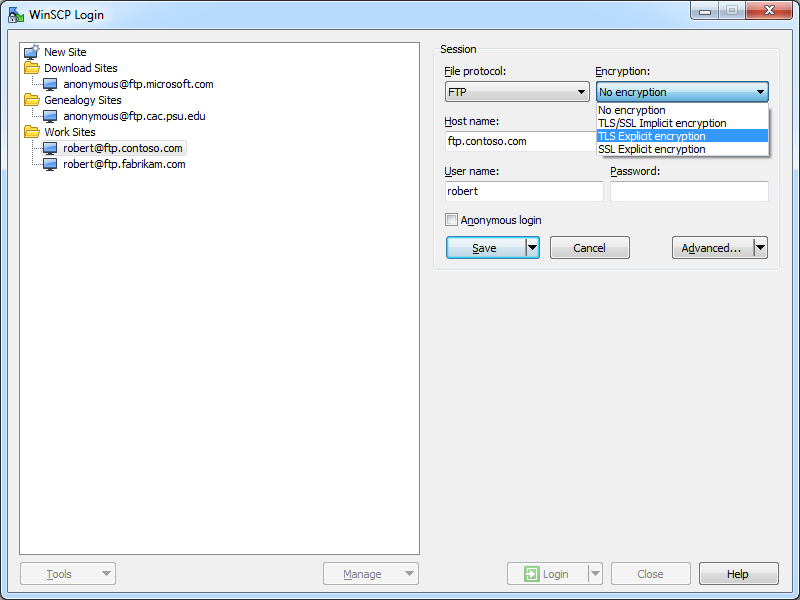This screenshot has width=800, height=600.
Task: Click the robert@ftp.fabrikam.com site icon
Action: (50, 164)
